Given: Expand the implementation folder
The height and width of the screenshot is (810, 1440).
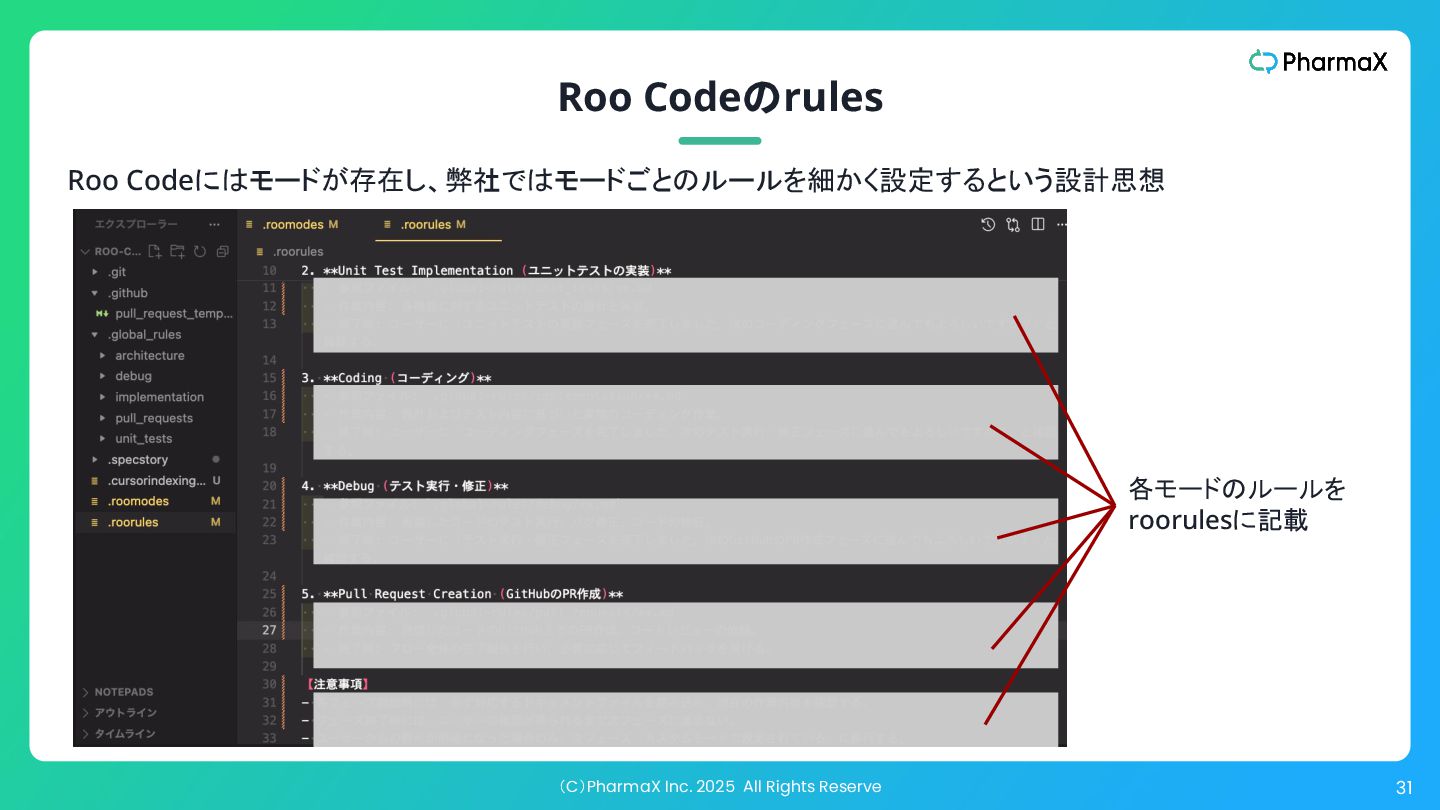Looking at the screenshot, I should (x=104, y=398).
